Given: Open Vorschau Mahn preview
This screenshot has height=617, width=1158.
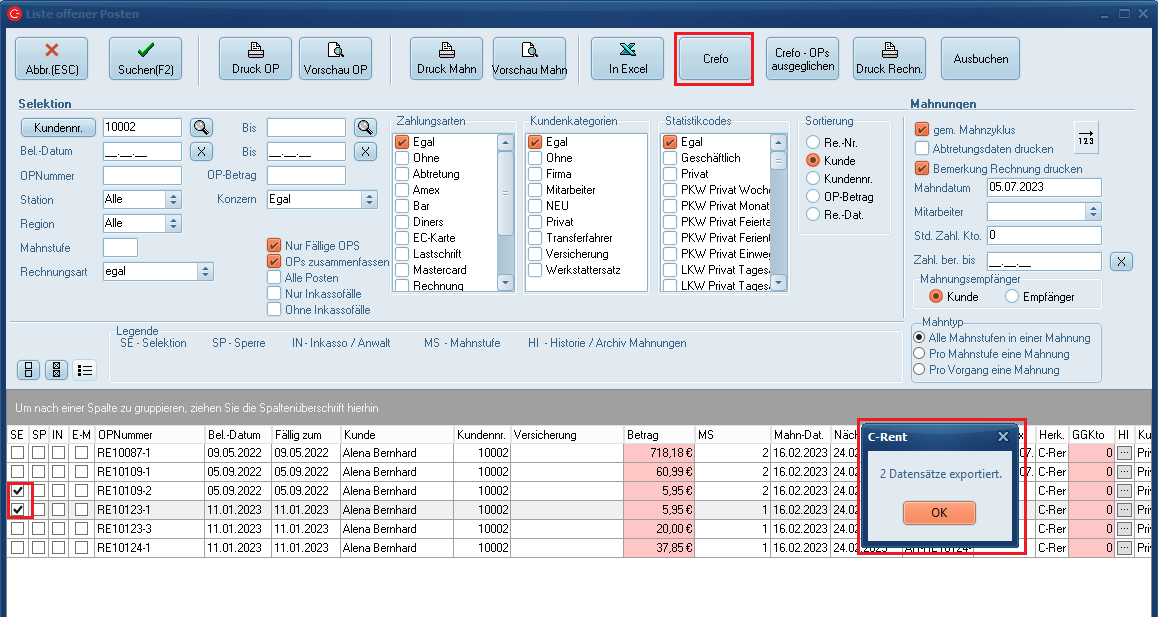Looking at the screenshot, I should tap(529, 58).
